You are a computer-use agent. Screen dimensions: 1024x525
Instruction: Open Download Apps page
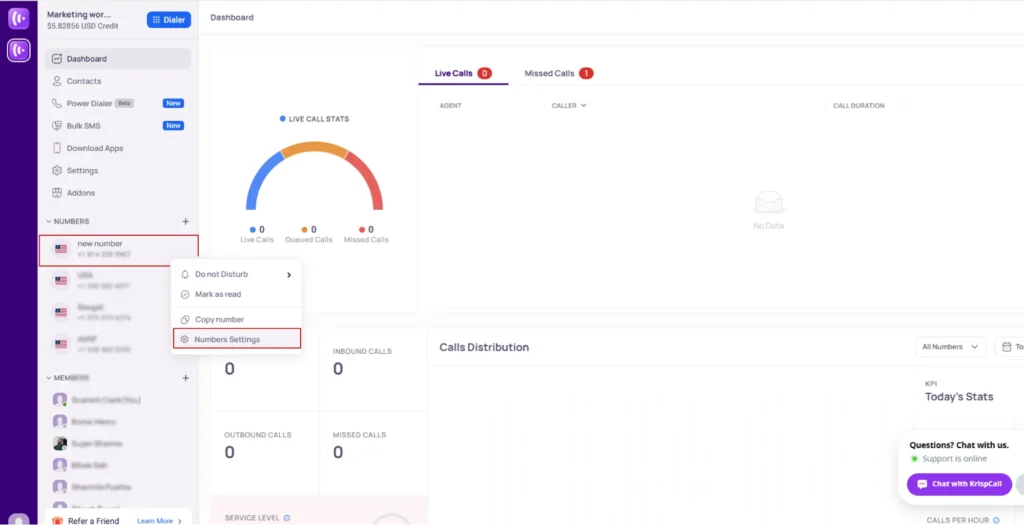(118, 148)
